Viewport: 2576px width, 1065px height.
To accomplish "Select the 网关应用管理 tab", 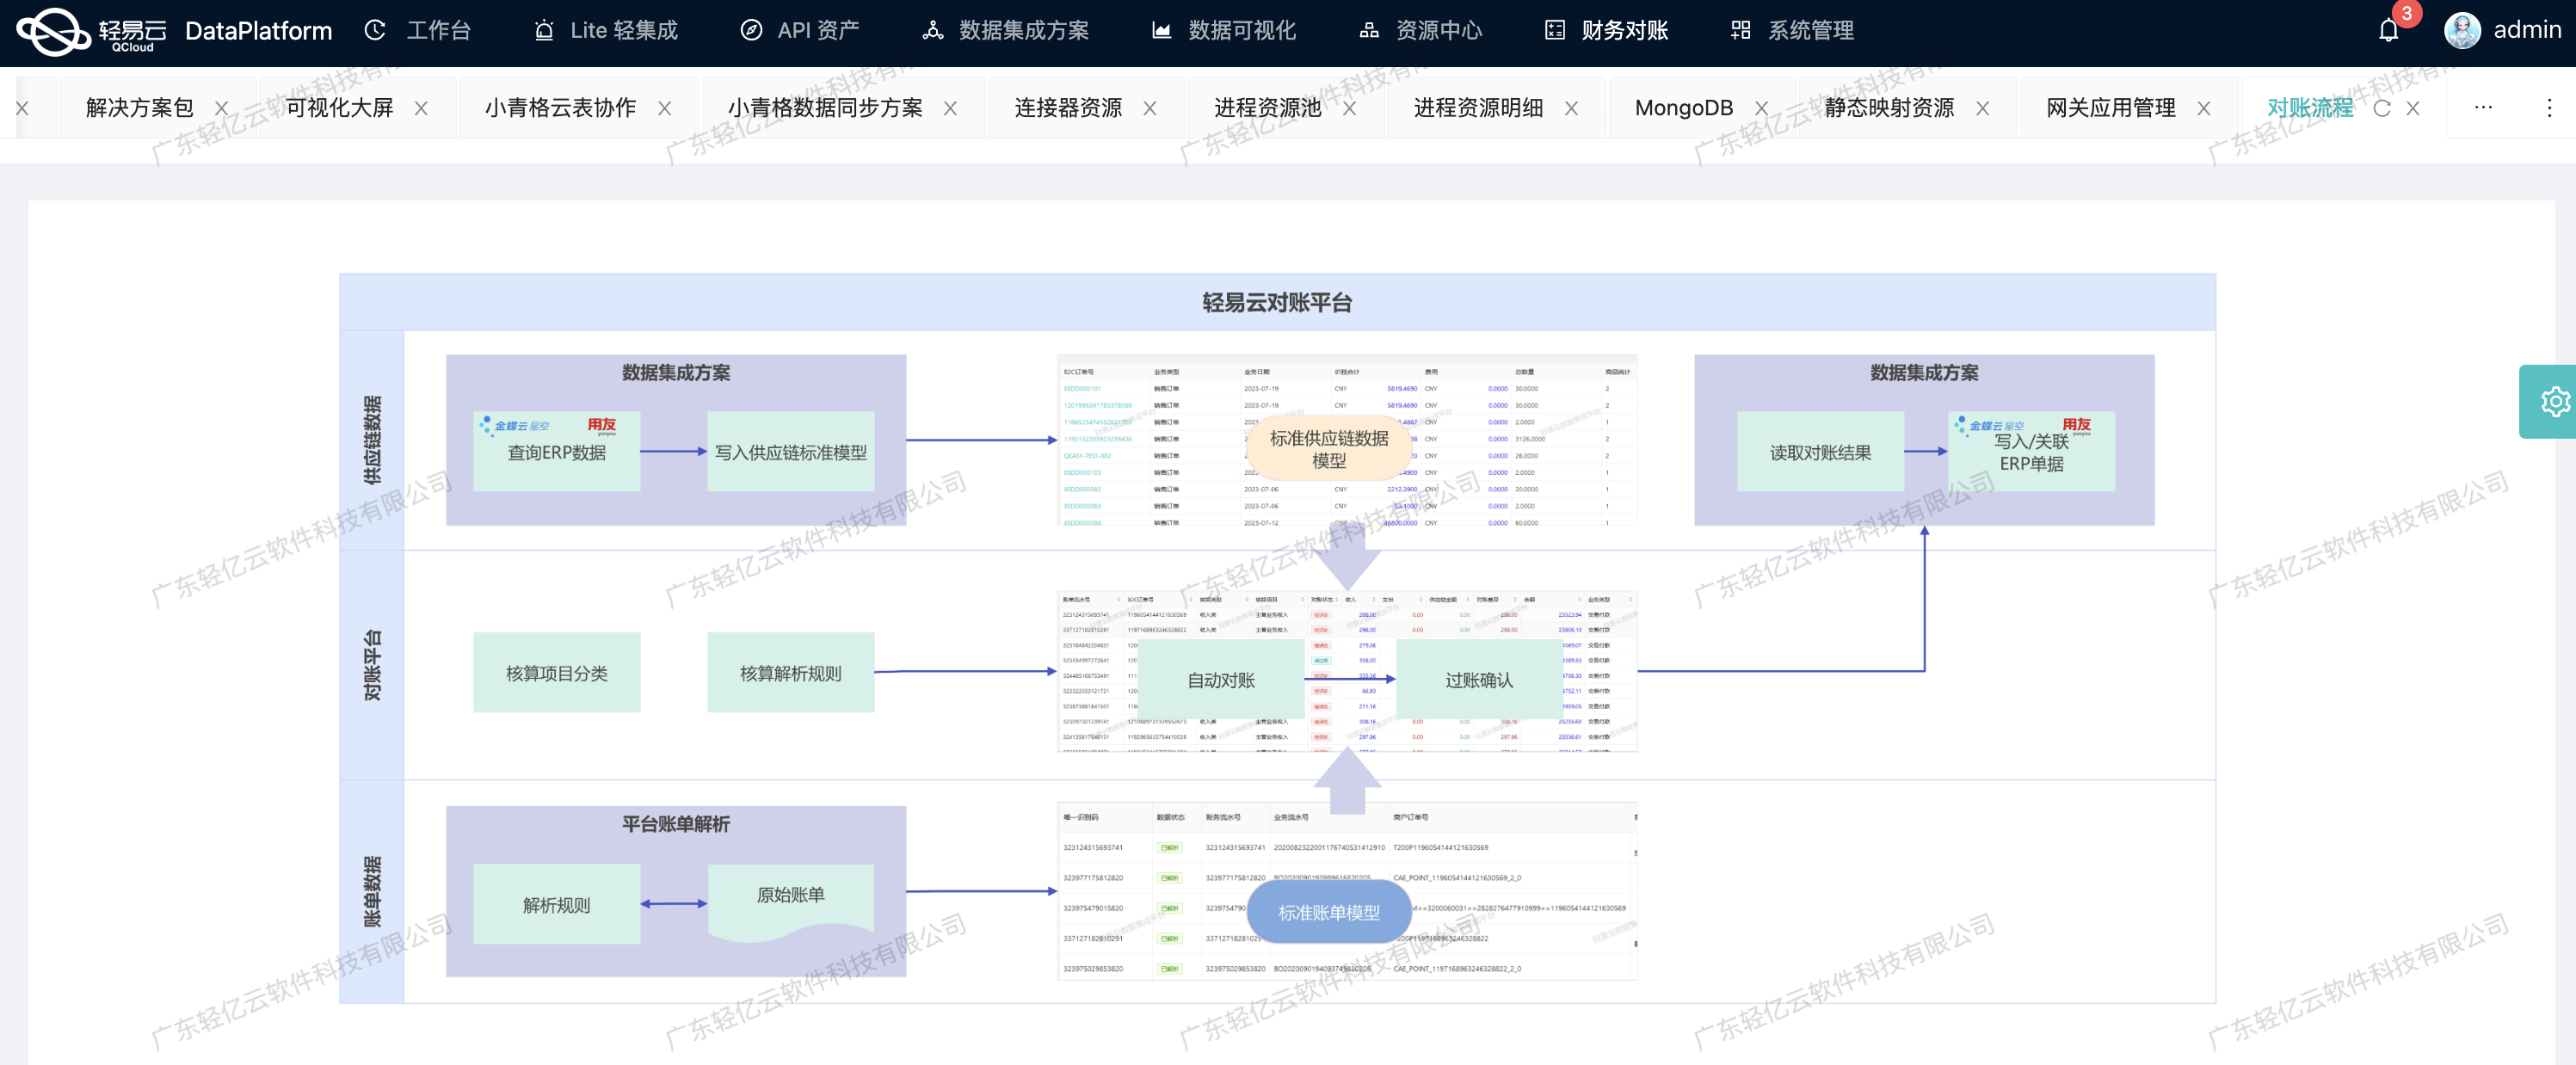I will tap(2110, 108).
